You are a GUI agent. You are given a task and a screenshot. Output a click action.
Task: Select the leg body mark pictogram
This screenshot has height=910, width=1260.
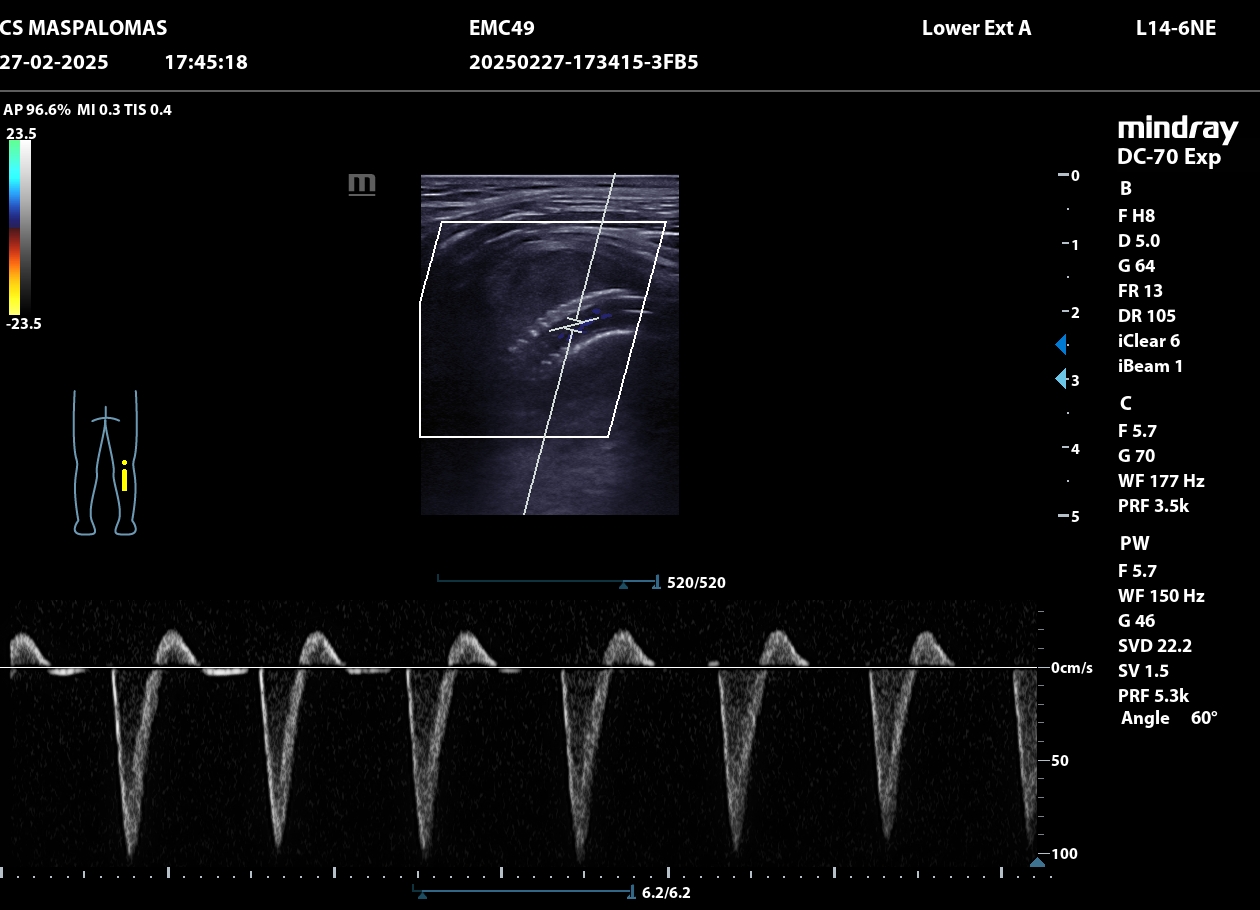[x=105, y=462]
